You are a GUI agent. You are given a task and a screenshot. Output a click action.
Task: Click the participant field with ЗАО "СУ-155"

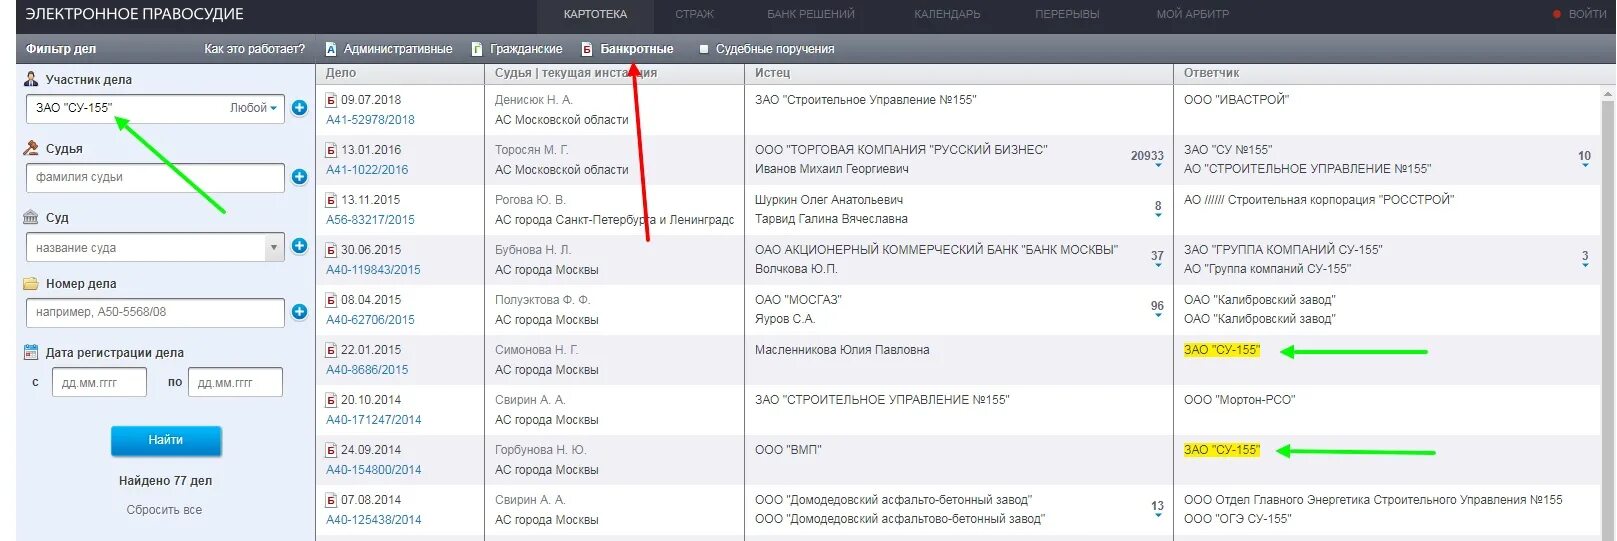pyautogui.click(x=155, y=108)
